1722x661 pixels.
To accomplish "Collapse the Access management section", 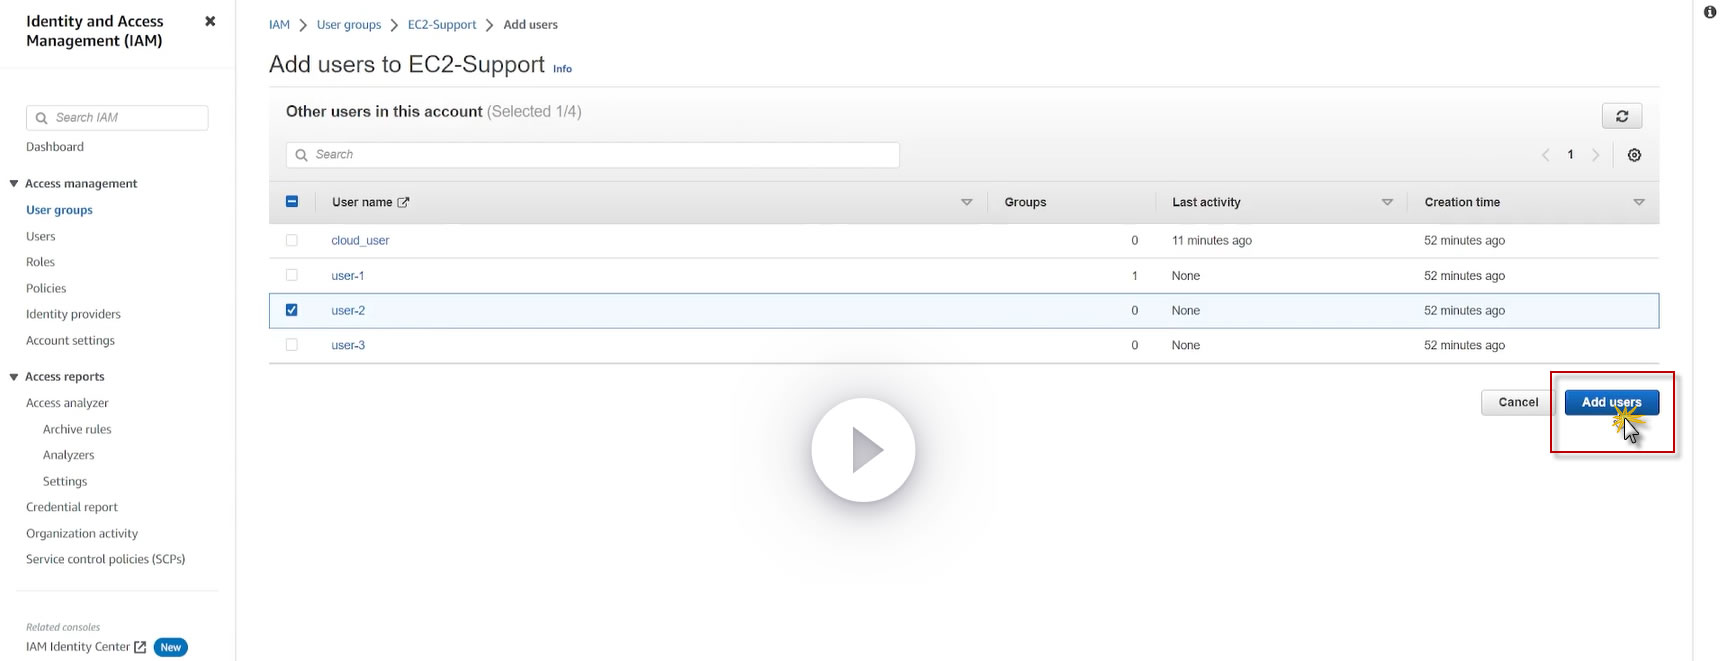I will pyautogui.click(x=14, y=184).
